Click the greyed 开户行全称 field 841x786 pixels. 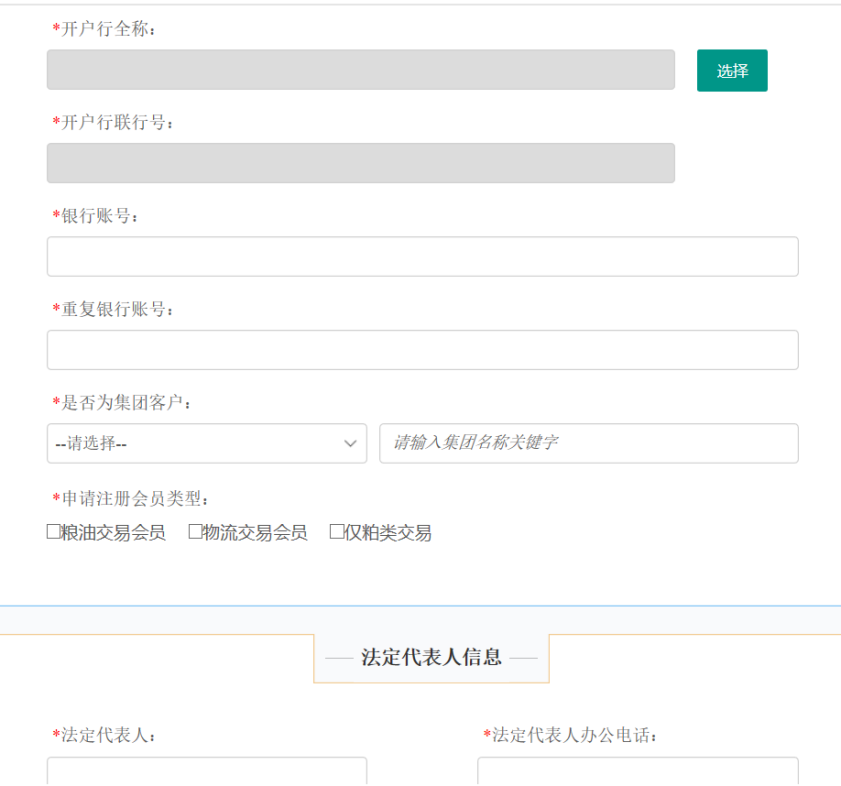tap(360, 70)
